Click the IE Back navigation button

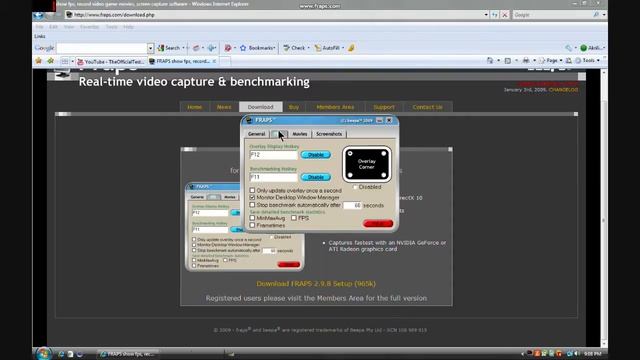click(x=38, y=16)
